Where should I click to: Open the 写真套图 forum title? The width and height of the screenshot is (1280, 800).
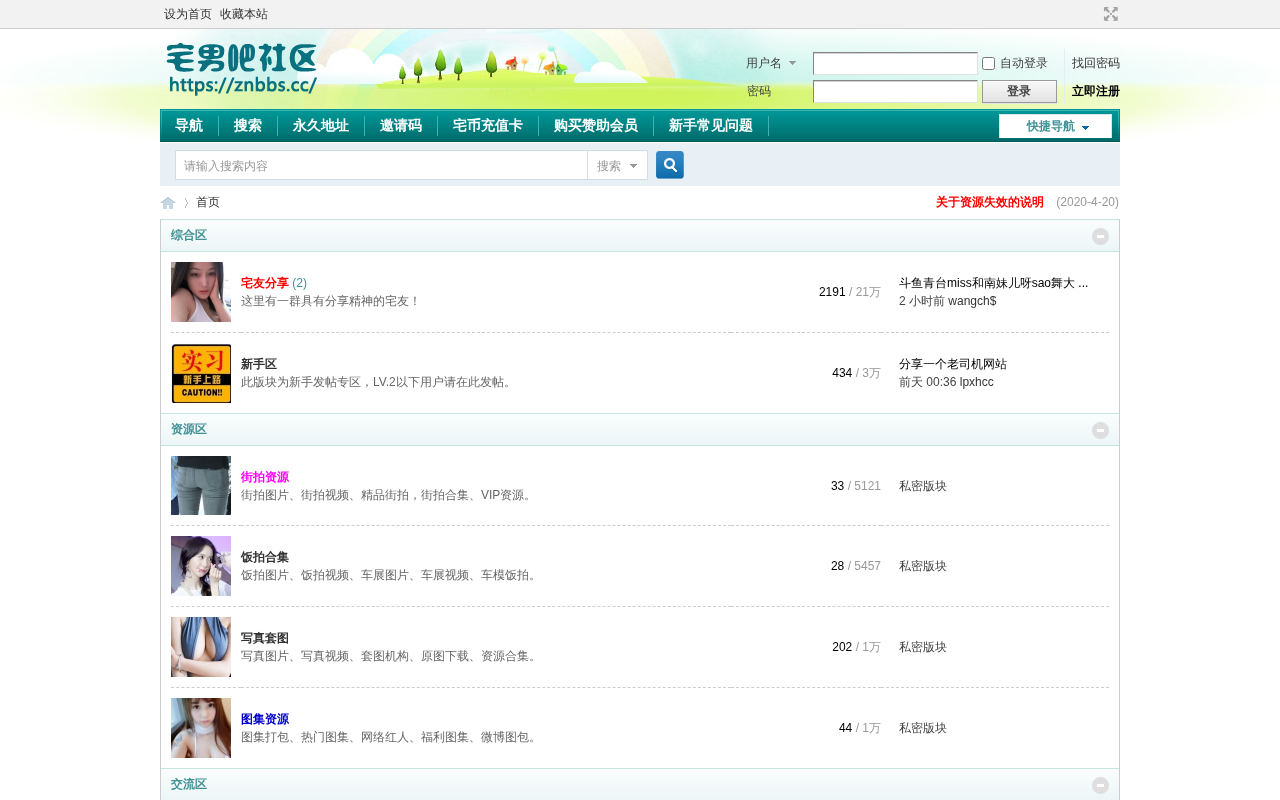265,638
